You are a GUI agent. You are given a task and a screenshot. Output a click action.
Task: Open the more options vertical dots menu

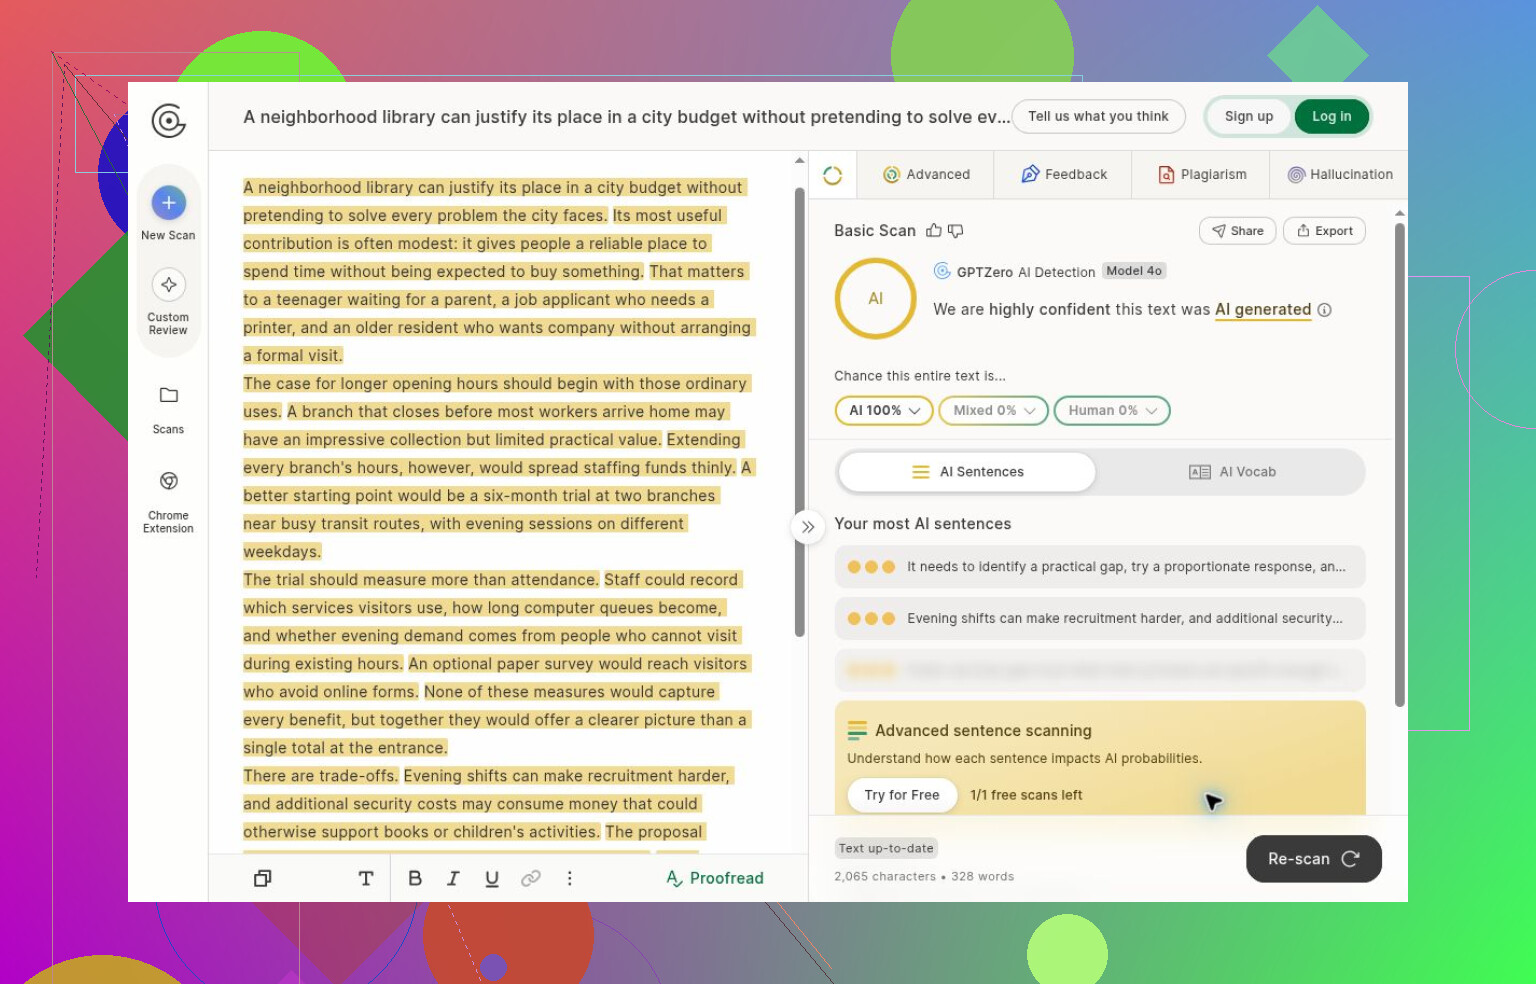point(570,878)
